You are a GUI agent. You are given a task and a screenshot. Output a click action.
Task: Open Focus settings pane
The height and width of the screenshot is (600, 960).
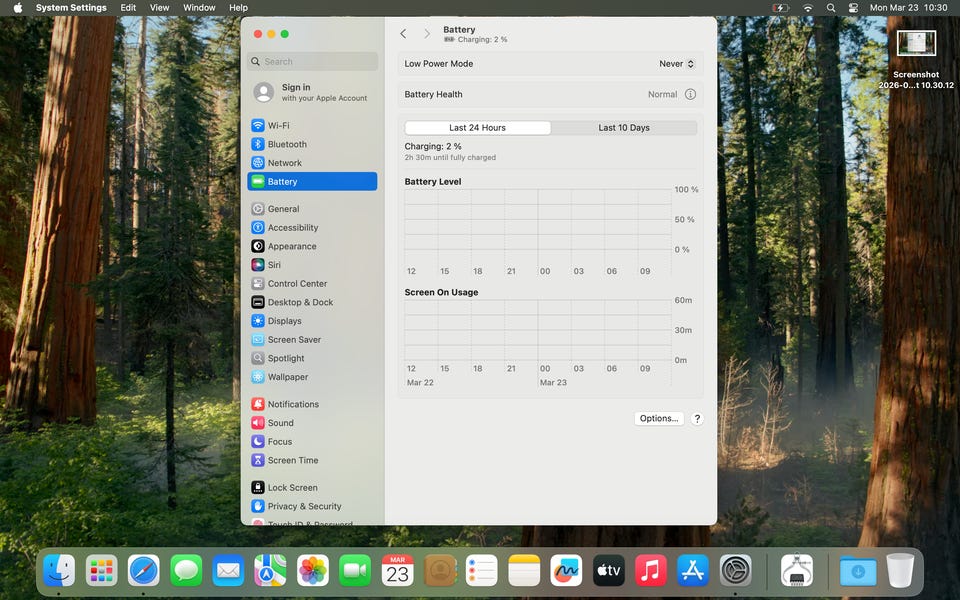coord(279,442)
